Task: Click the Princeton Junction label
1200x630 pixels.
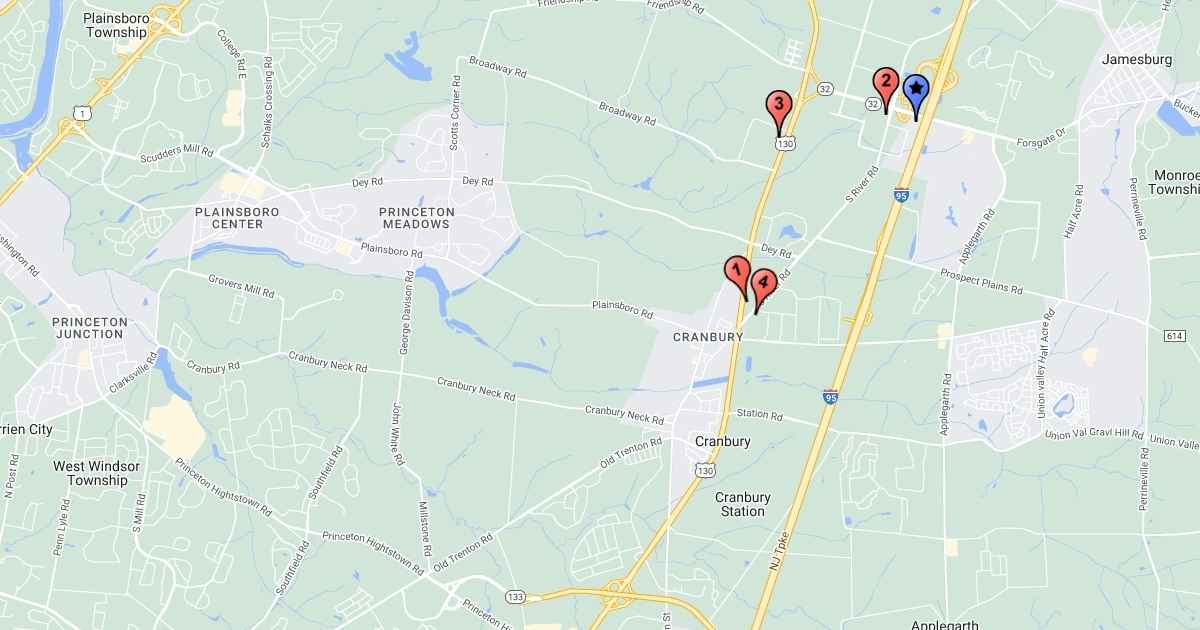Action: click(x=91, y=328)
